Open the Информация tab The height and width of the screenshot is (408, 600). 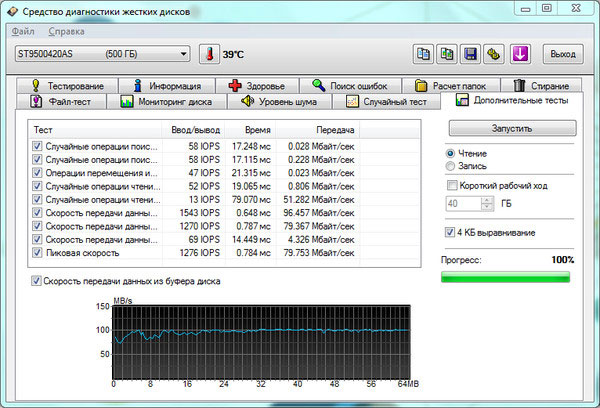[x=167, y=85]
